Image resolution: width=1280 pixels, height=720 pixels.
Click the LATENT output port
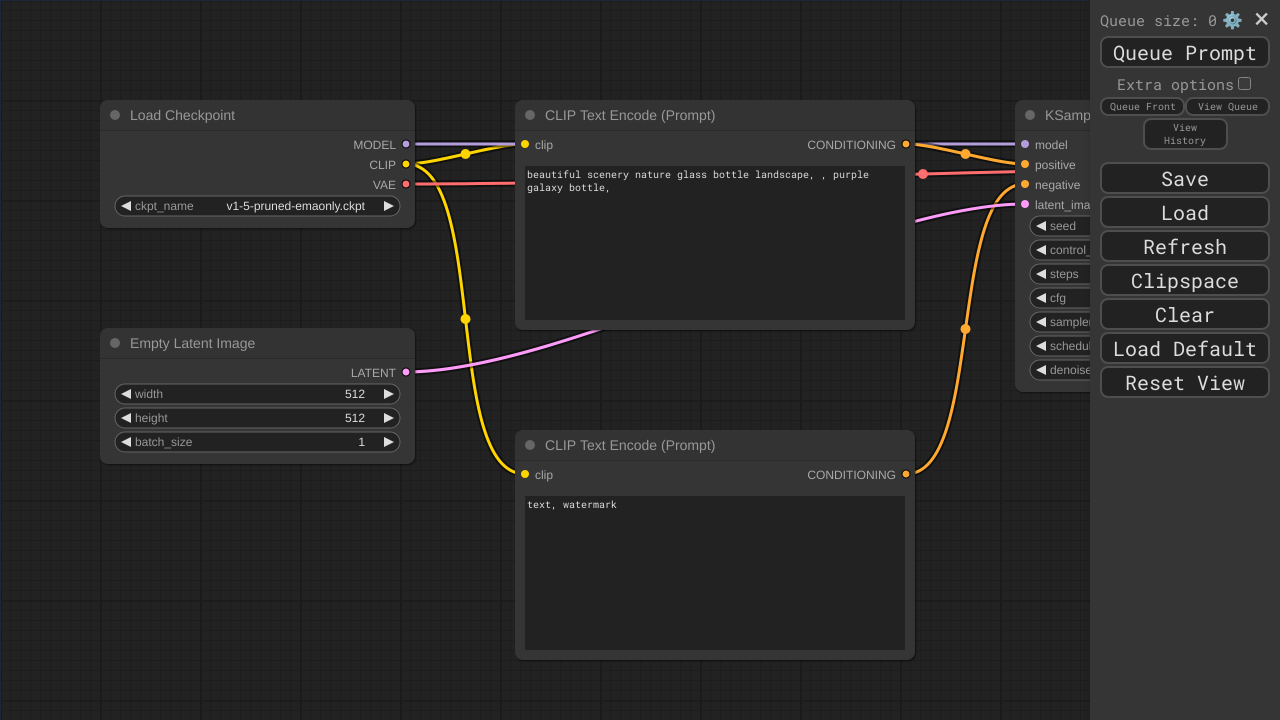(406, 372)
